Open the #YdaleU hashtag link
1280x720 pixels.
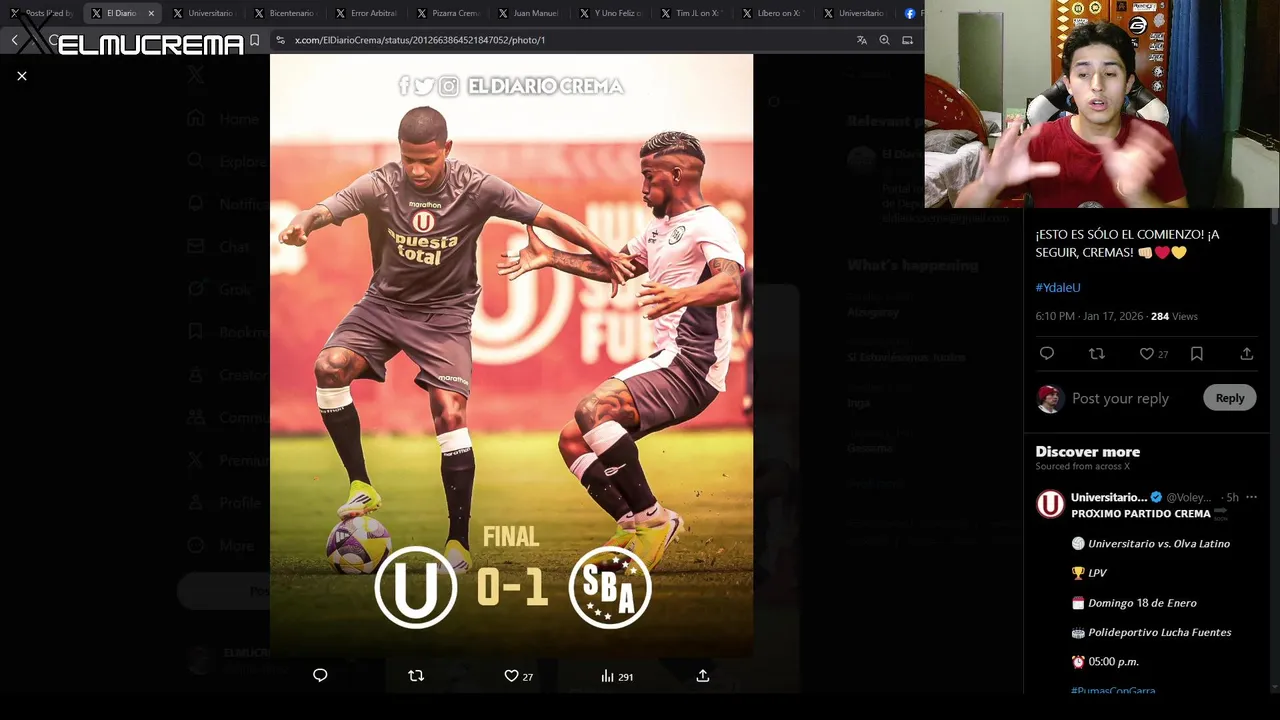click(x=1058, y=287)
